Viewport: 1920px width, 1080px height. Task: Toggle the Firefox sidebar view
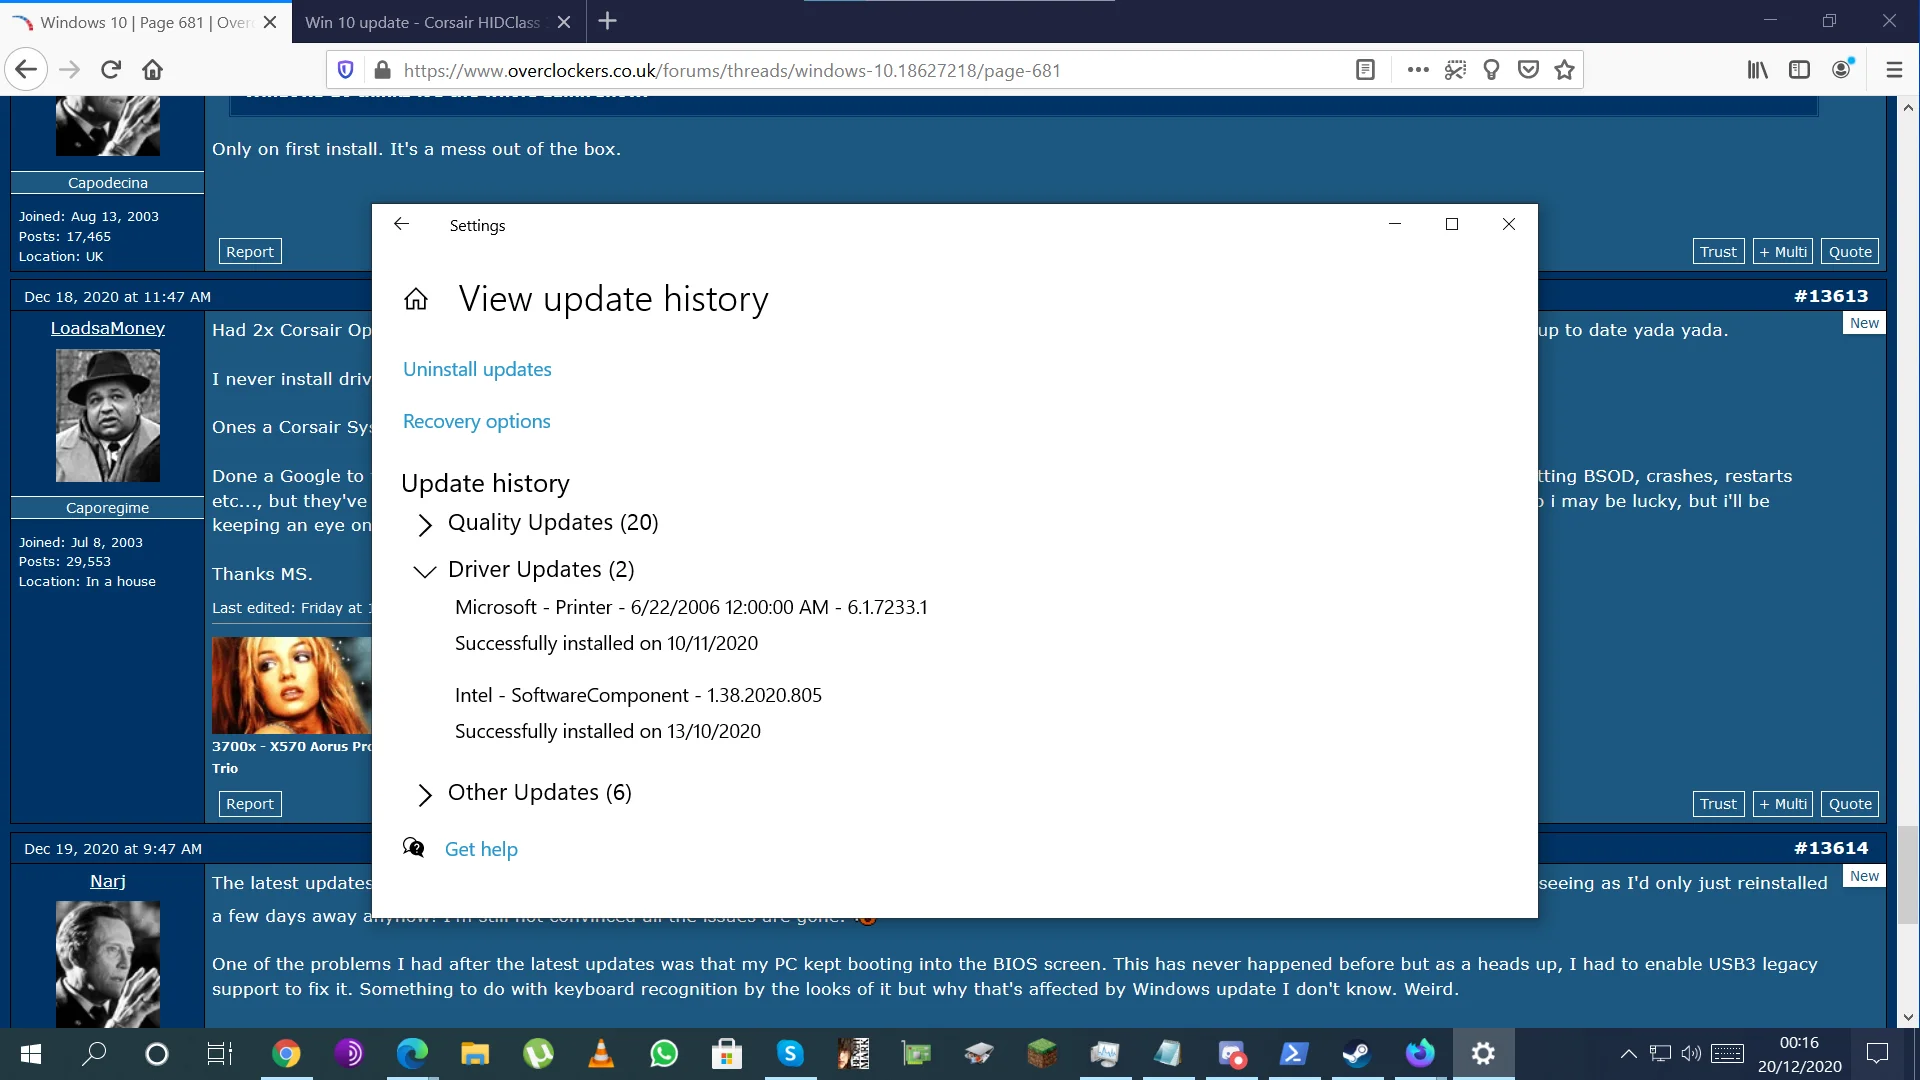(1799, 70)
